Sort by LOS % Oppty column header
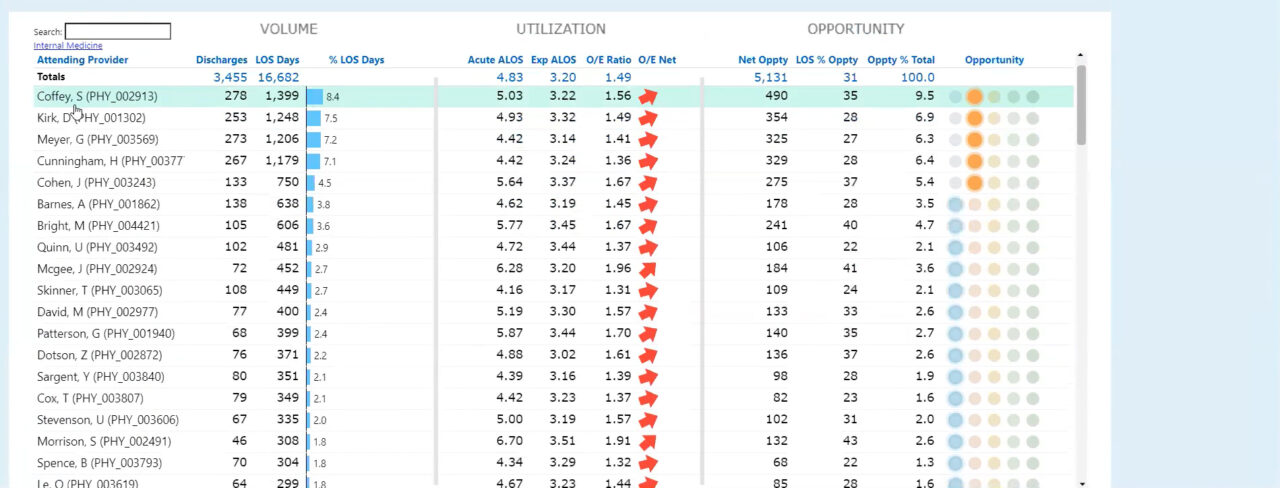Image resolution: width=1280 pixels, height=488 pixels. [828, 60]
